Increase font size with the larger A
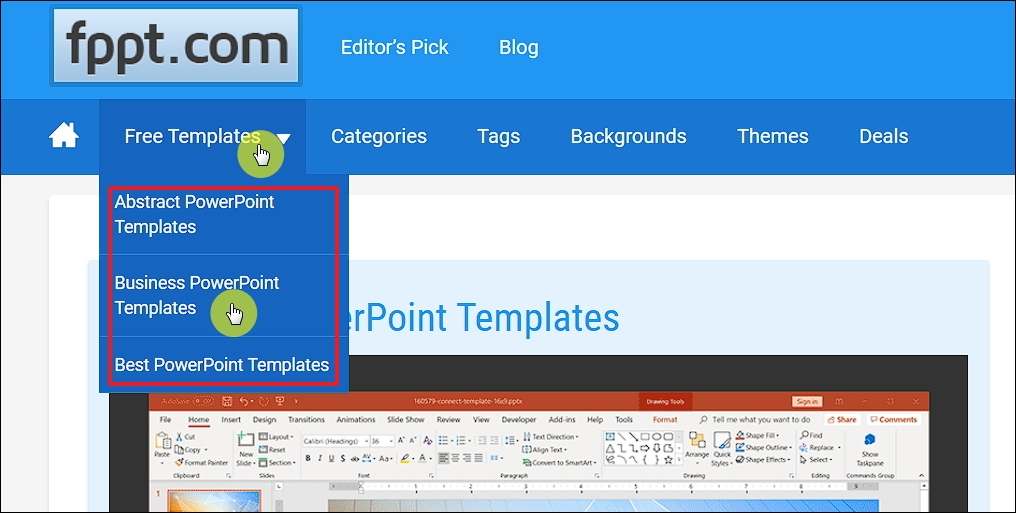 tap(401, 440)
